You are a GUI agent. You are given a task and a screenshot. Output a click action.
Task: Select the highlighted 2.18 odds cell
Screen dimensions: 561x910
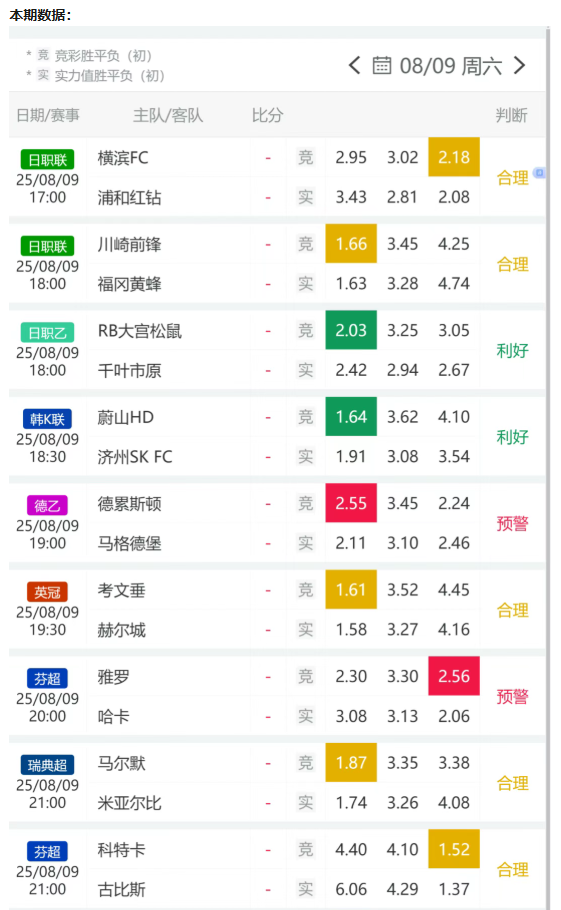tap(454, 157)
